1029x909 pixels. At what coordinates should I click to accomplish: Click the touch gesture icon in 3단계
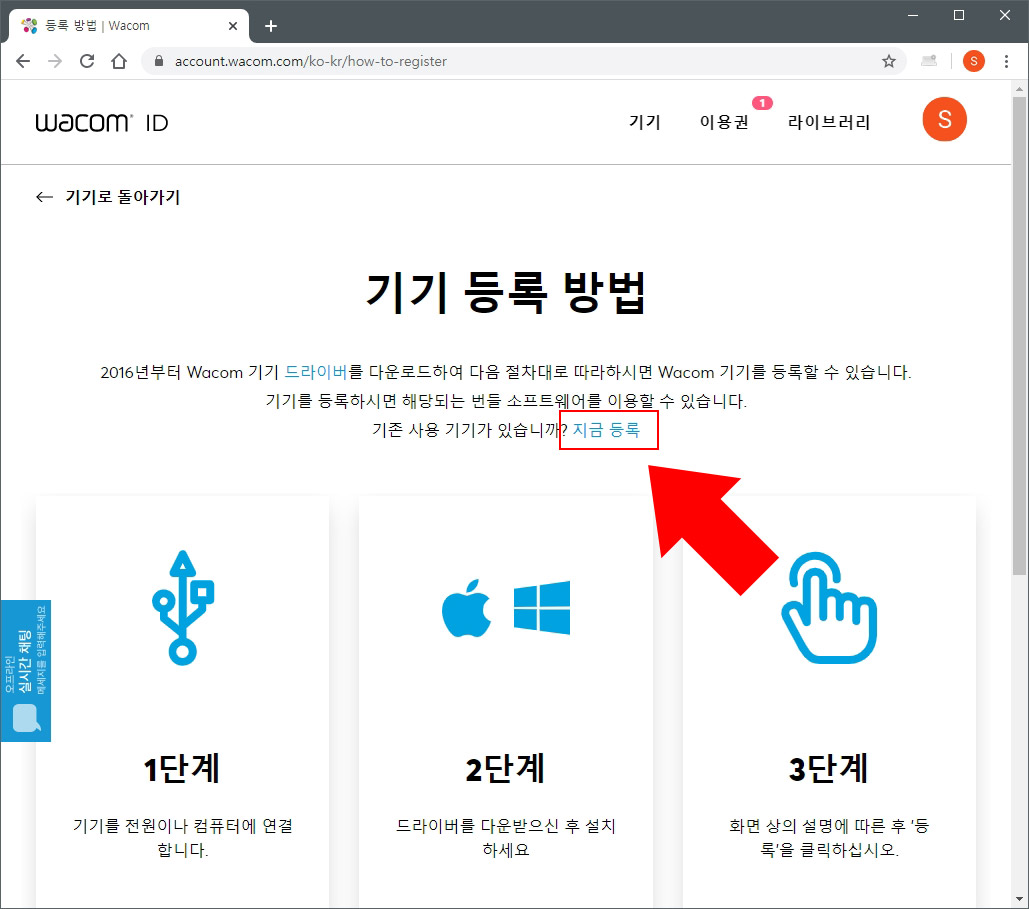coord(828,610)
